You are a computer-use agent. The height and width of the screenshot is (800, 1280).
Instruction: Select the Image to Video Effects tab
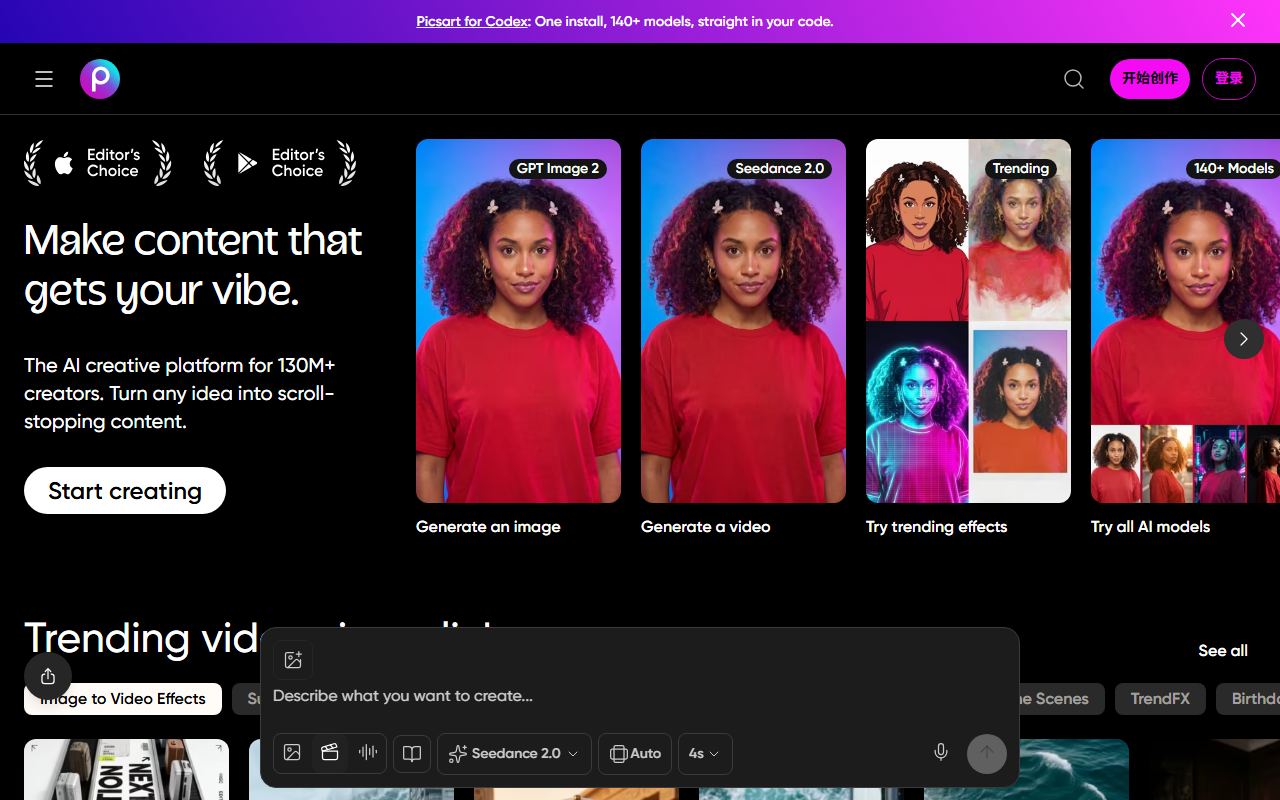tap(122, 699)
